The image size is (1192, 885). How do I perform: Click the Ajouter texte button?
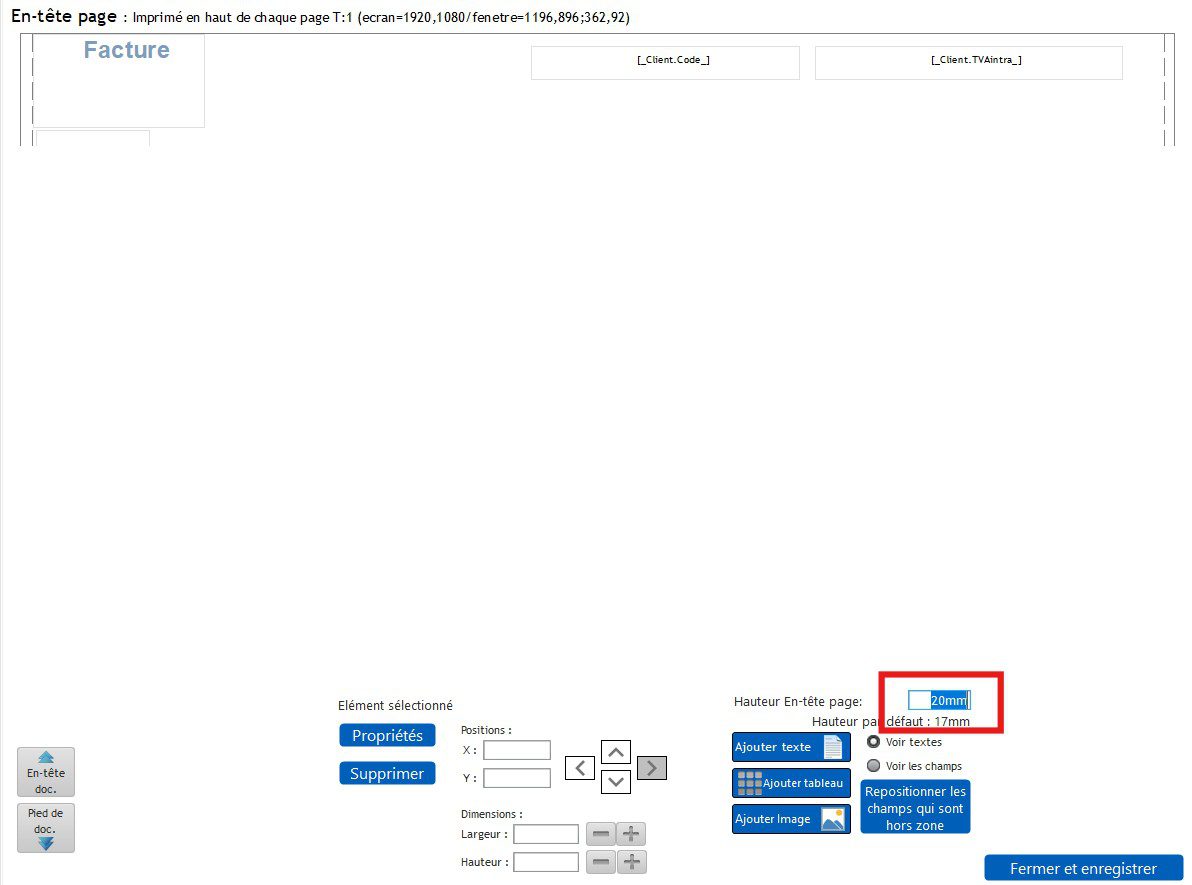[x=791, y=747]
